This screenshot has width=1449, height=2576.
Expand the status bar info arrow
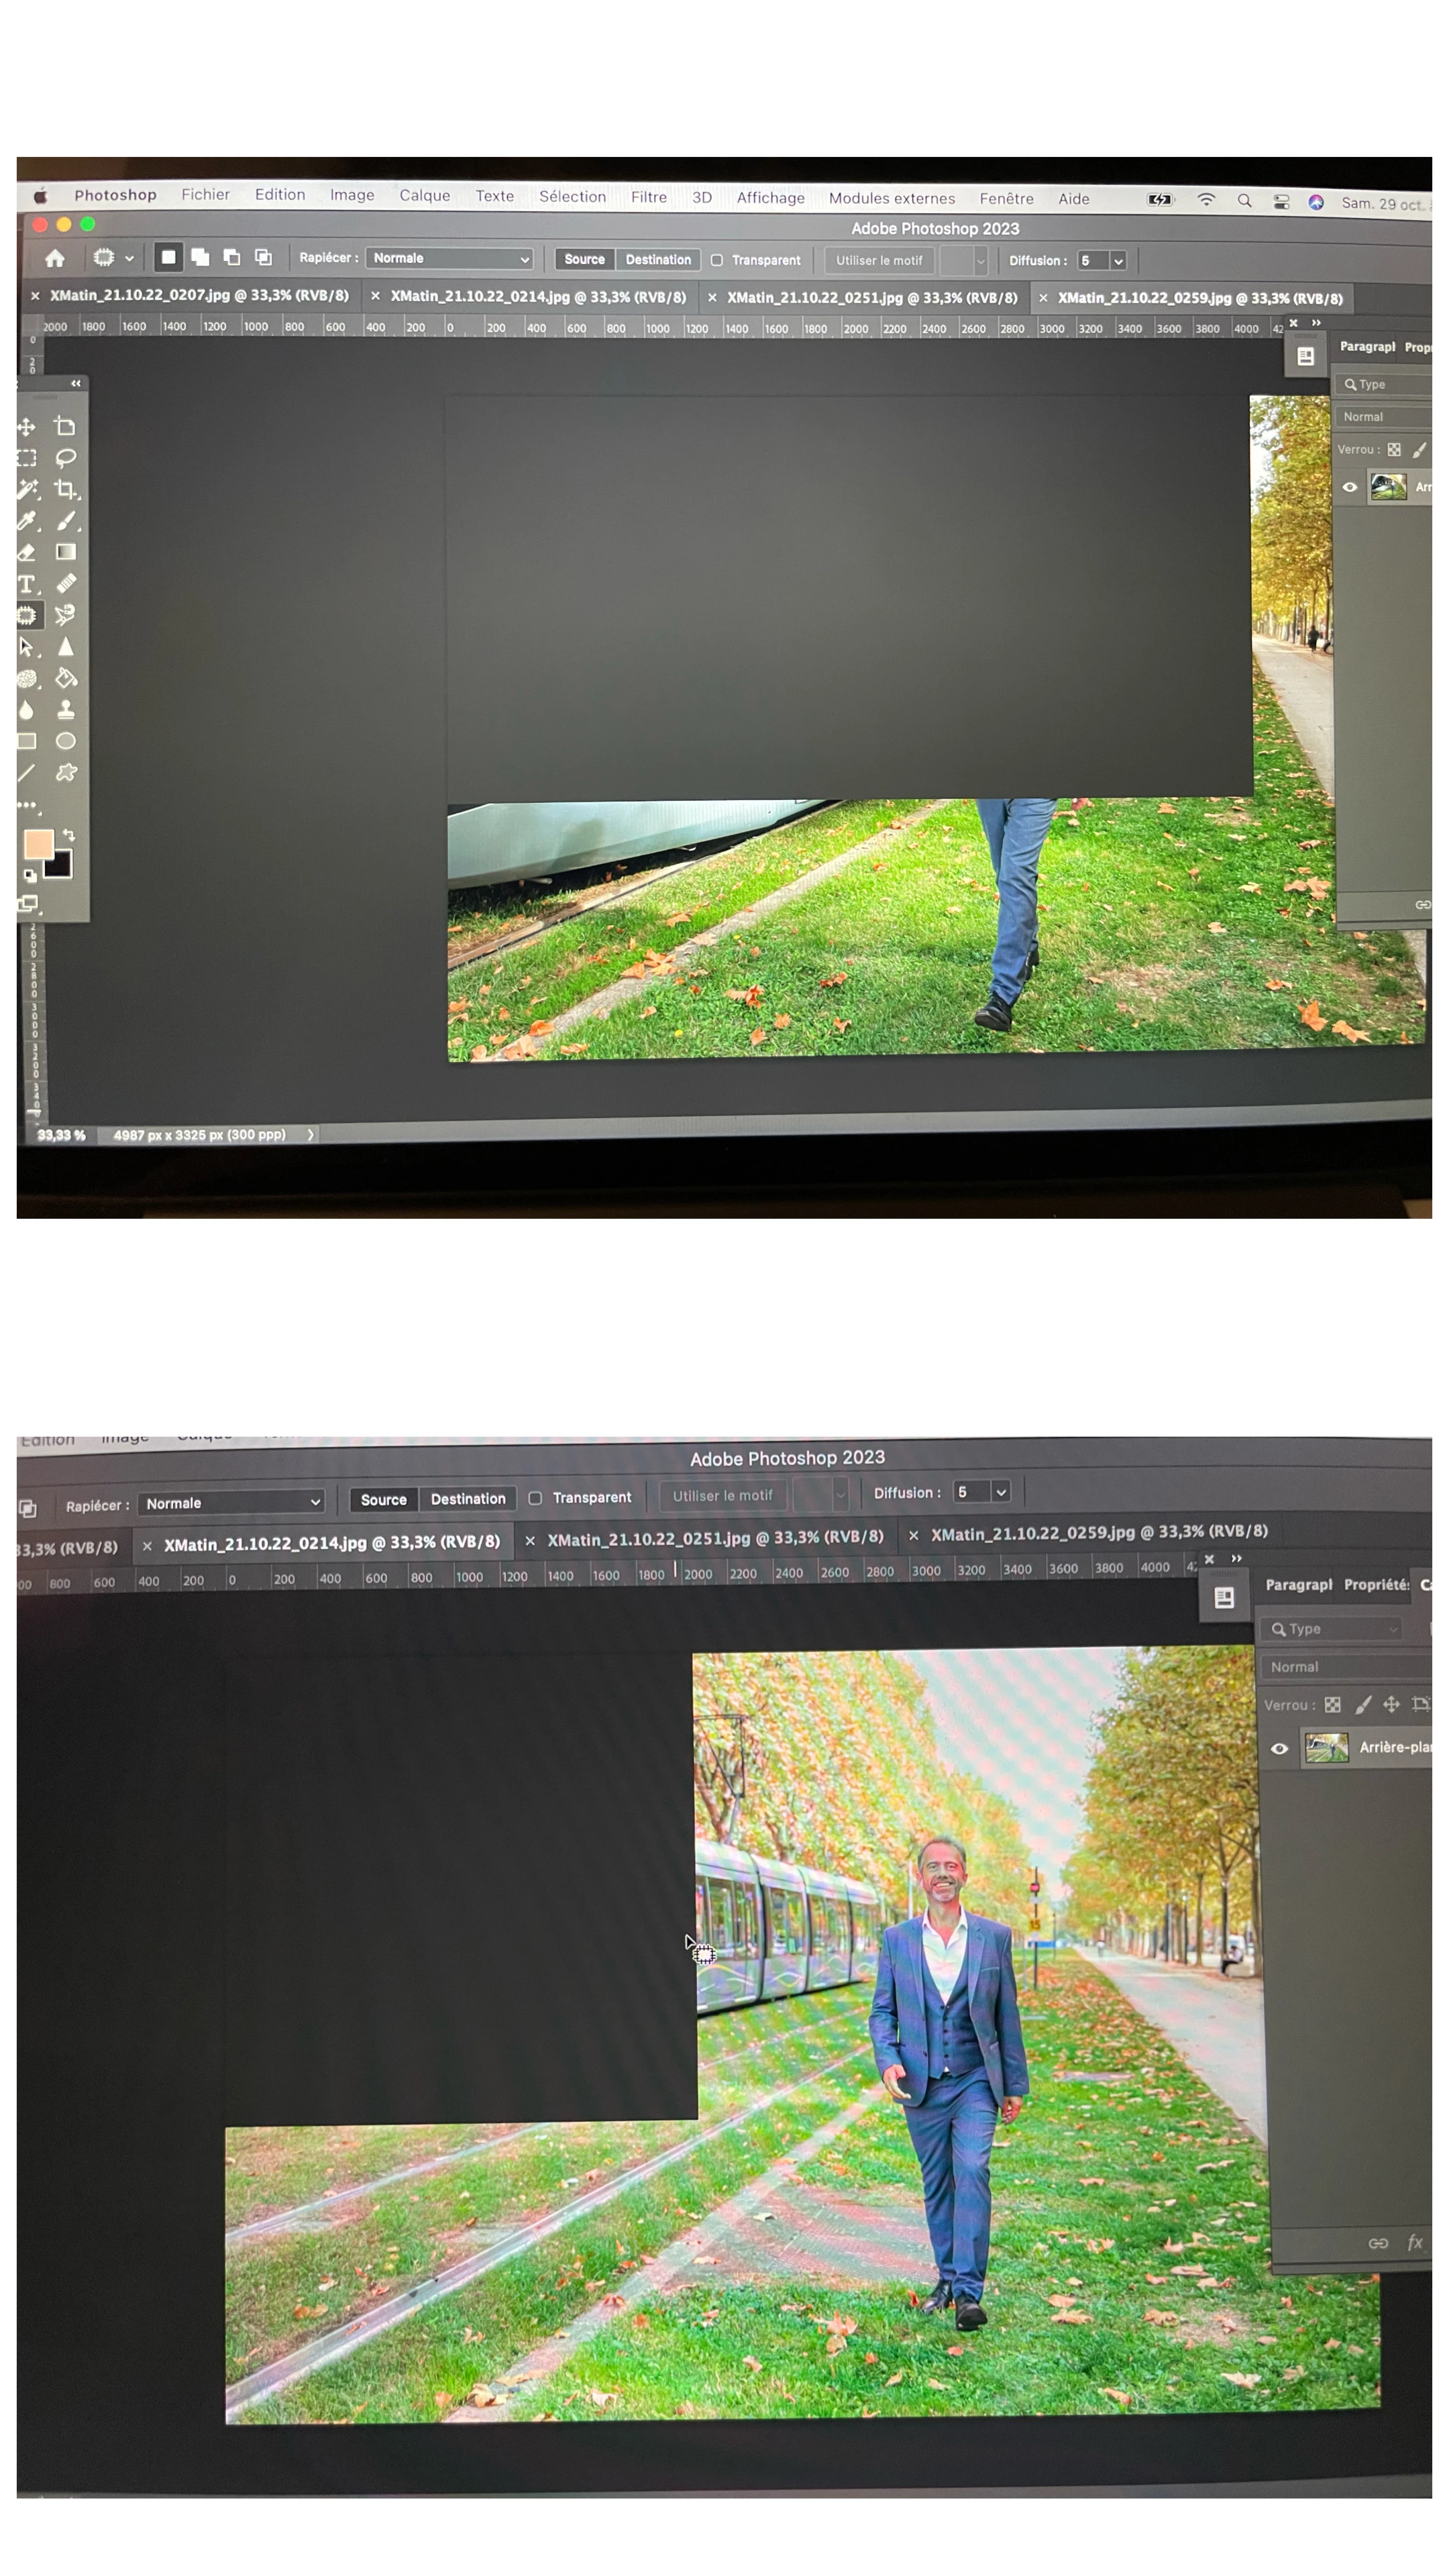tap(311, 1134)
